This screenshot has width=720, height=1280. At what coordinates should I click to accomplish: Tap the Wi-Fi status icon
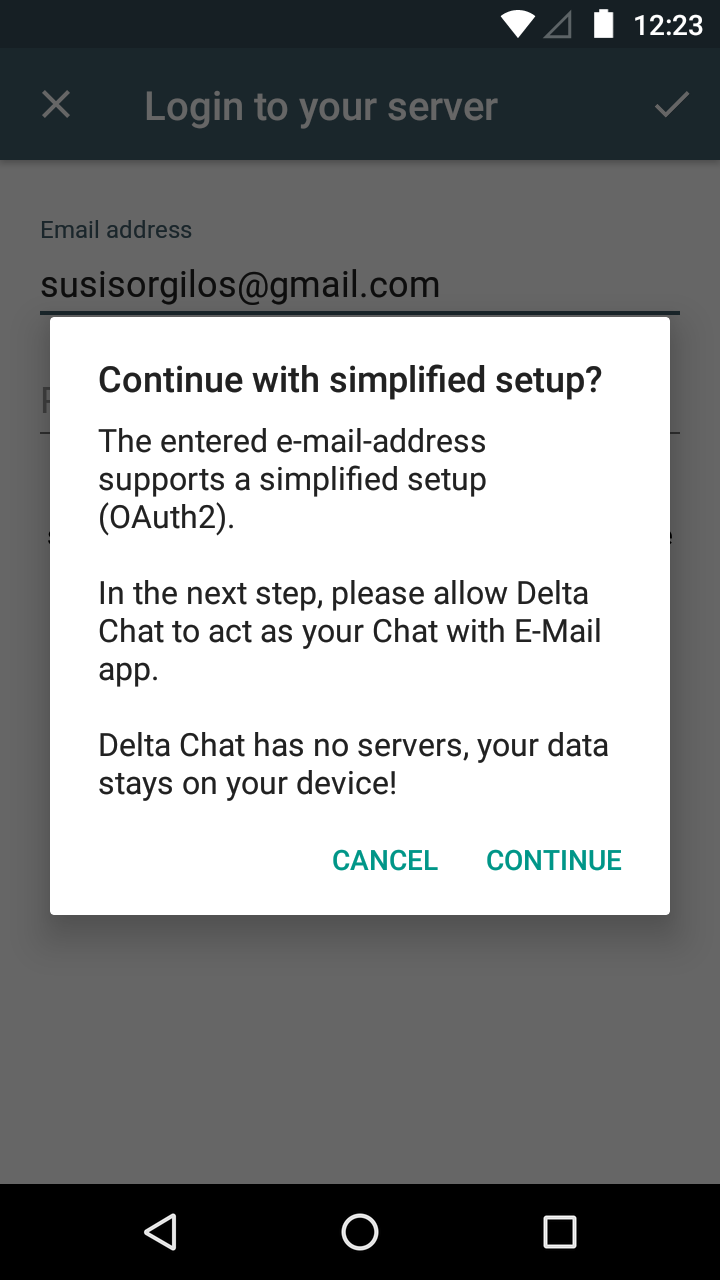click(x=518, y=24)
